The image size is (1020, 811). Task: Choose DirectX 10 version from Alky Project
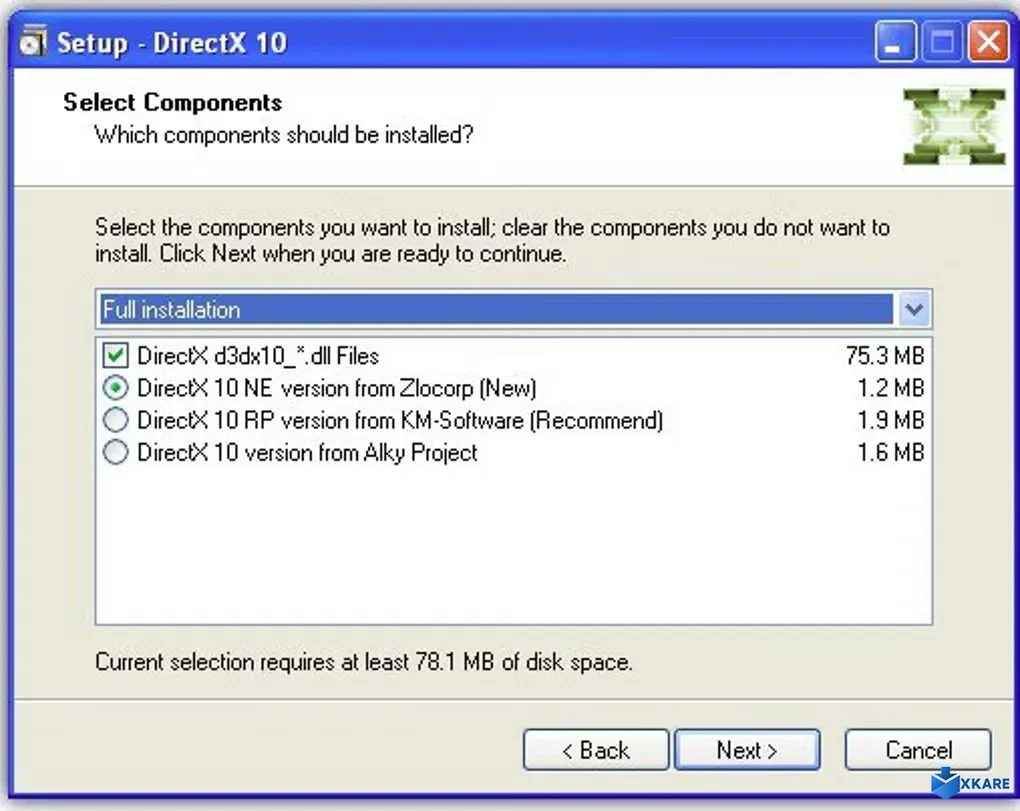click(x=115, y=452)
